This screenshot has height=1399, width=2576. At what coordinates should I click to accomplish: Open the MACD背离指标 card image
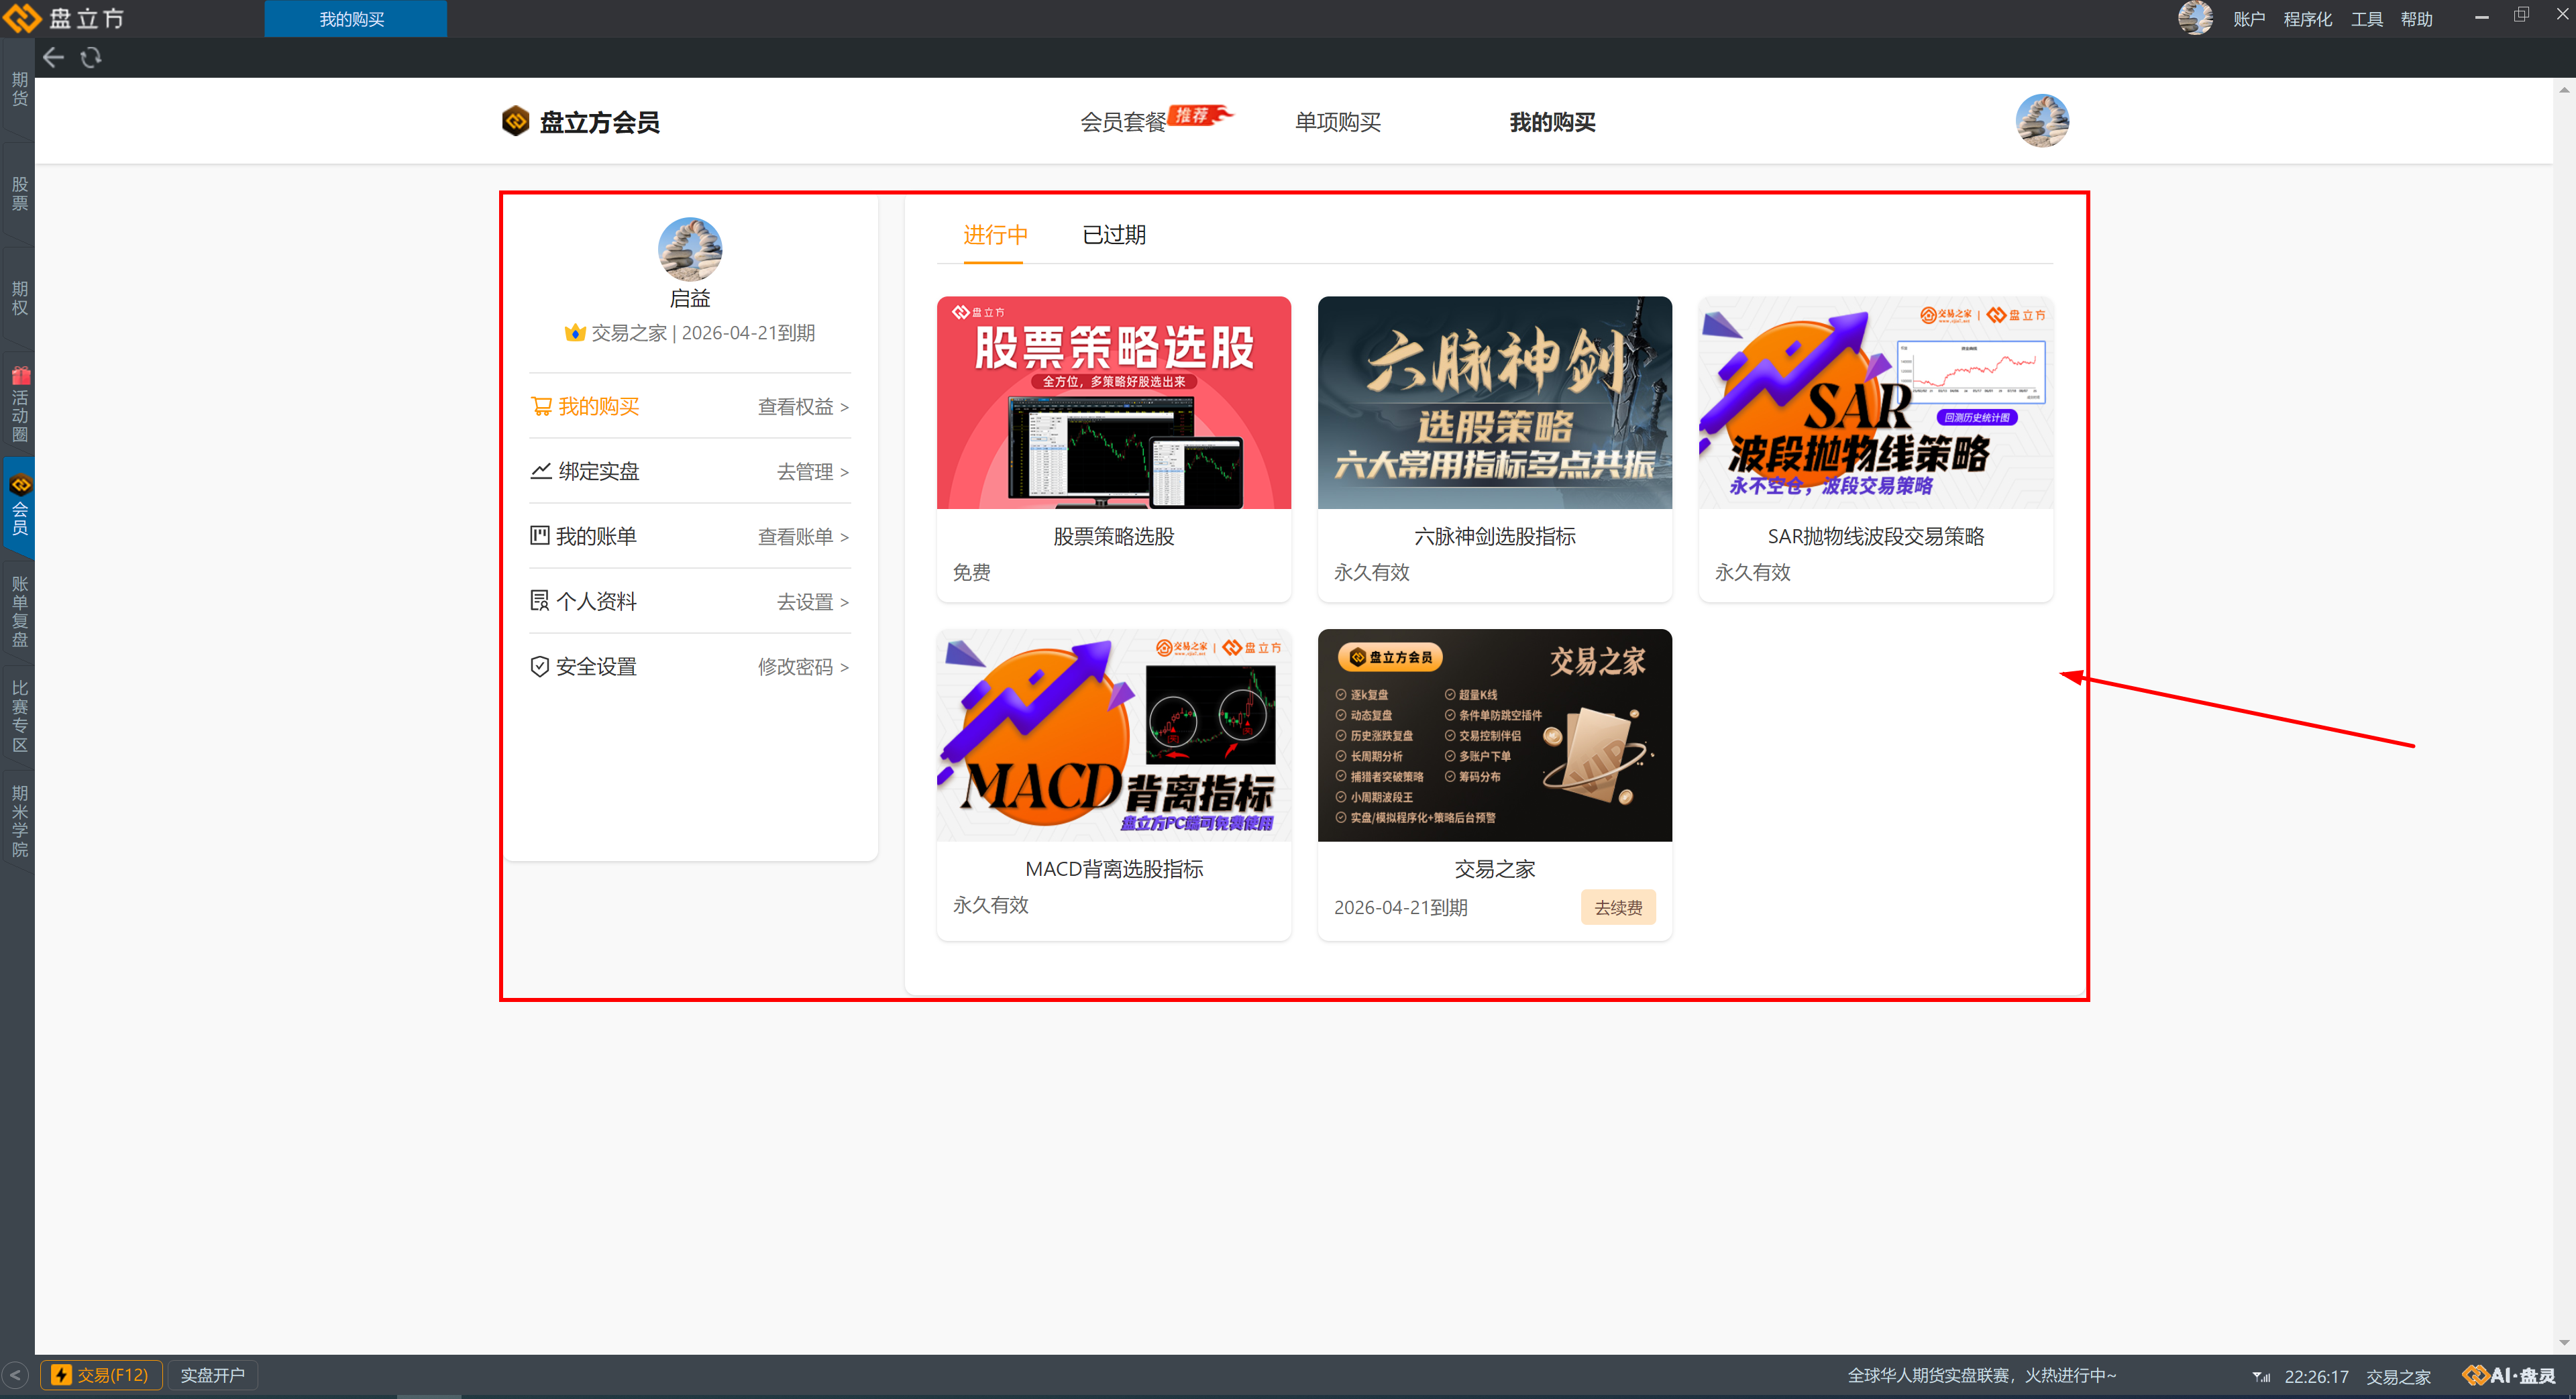pos(1114,735)
